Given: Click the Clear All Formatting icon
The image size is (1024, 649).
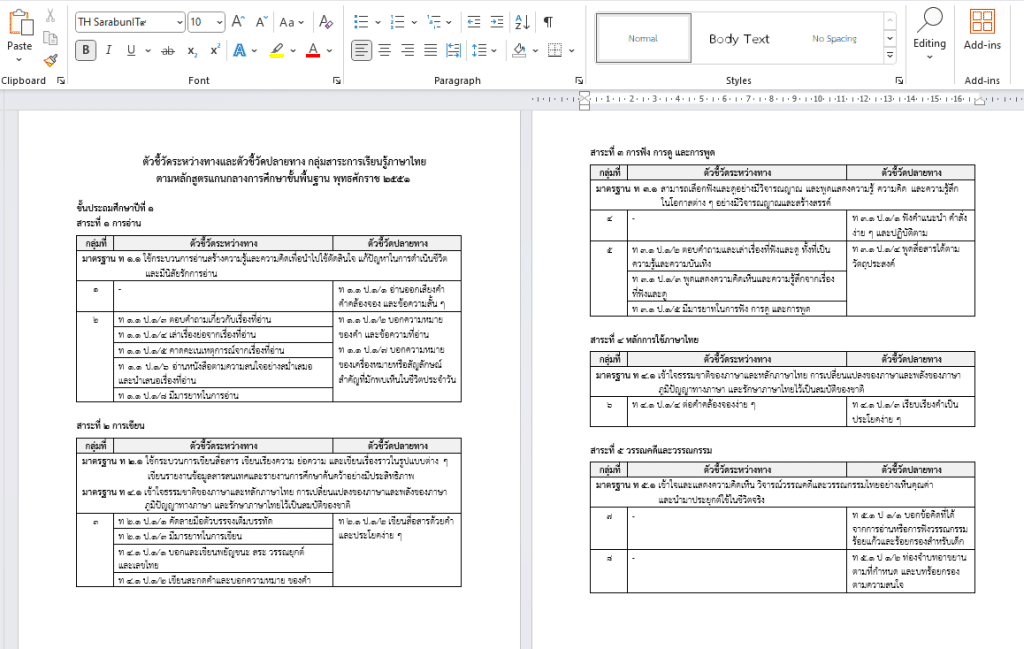Looking at the screenshot, I should (x=326, y=22).
